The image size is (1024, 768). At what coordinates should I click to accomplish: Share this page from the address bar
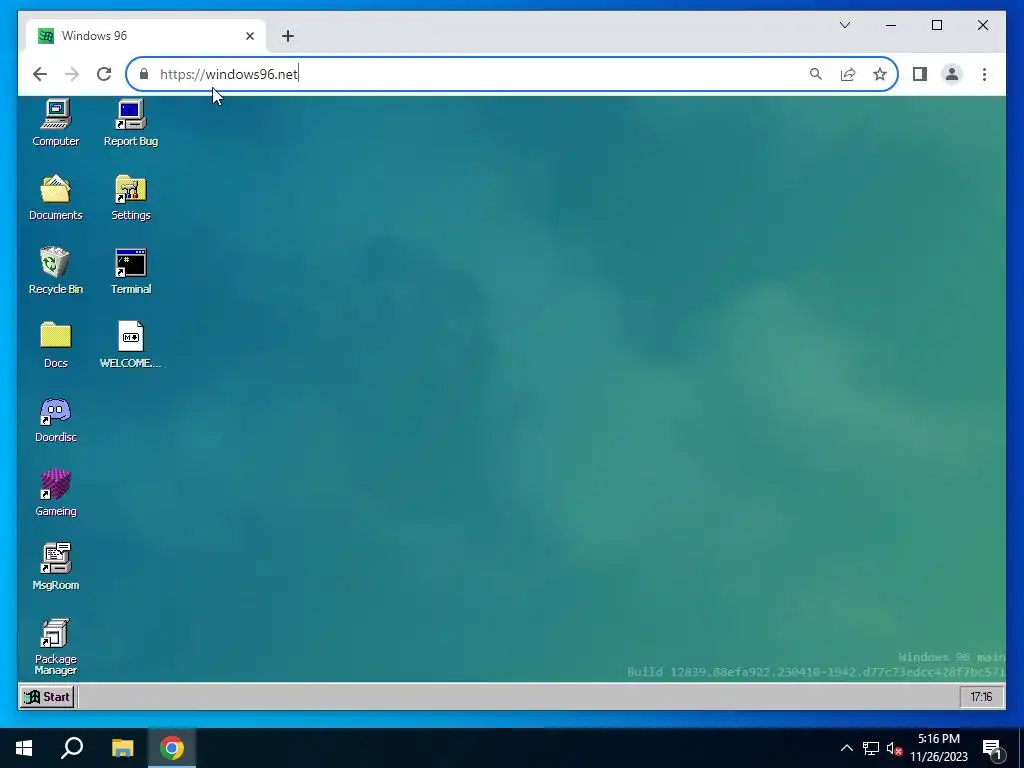(x=848, y=74)
